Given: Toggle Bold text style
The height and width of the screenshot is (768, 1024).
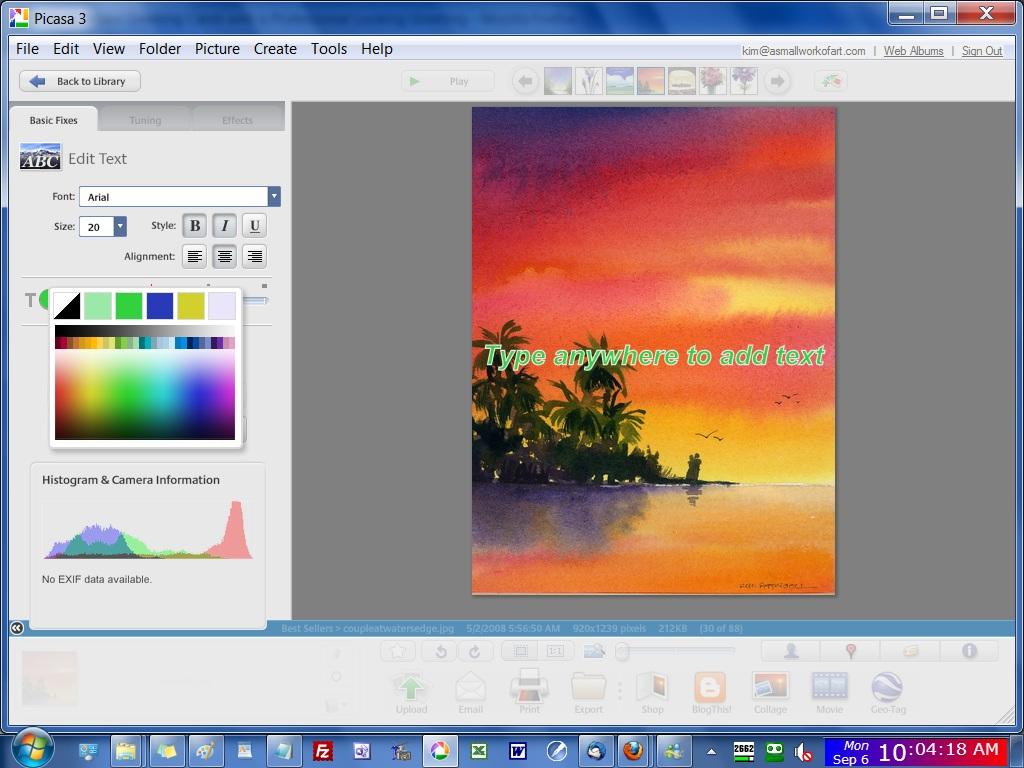Looking at the screenshot, I should coord(195,226).
